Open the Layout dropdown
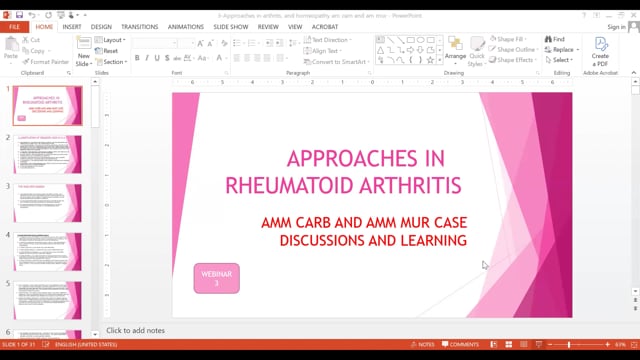This screenshot has height=360, width=640. pyautogui.click(x=110, y=40)
